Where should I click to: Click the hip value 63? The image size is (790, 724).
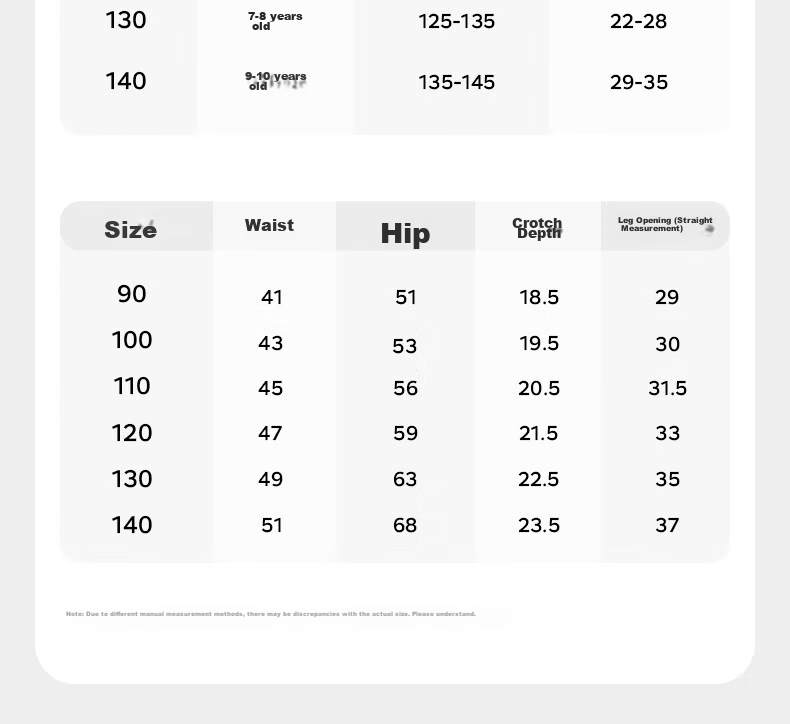405,479
